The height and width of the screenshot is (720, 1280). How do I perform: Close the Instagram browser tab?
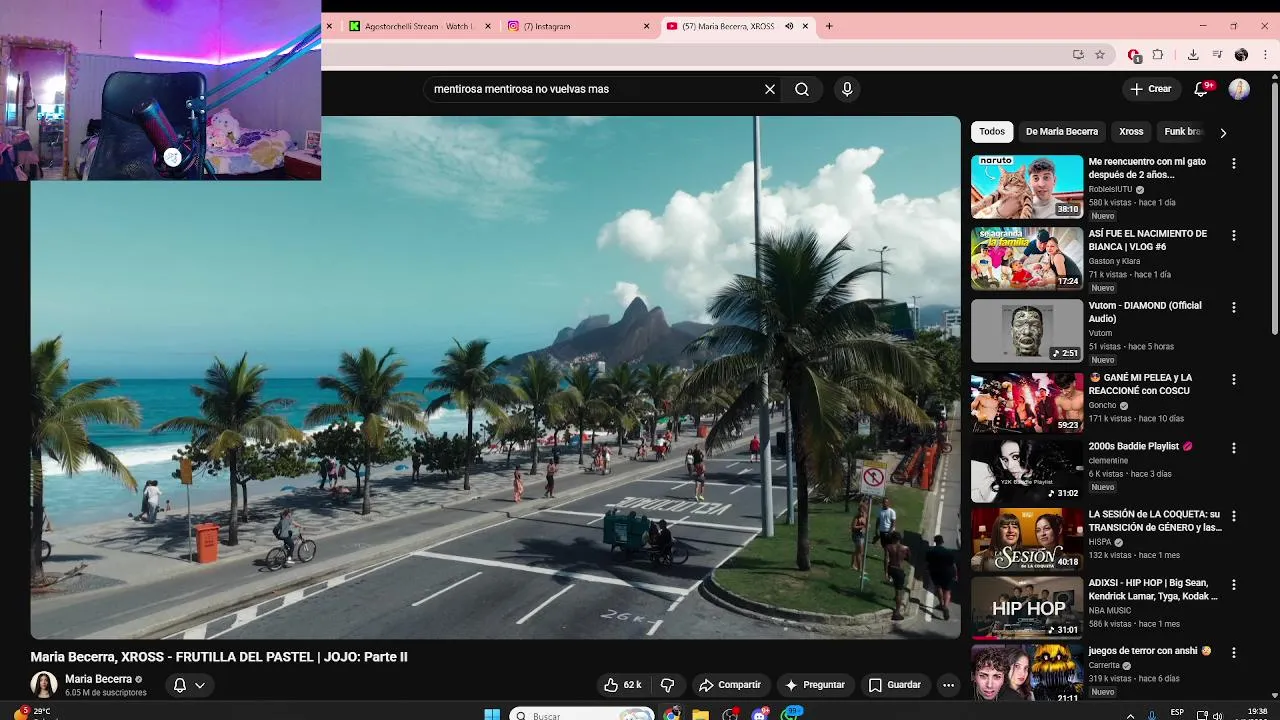point(646,26)
